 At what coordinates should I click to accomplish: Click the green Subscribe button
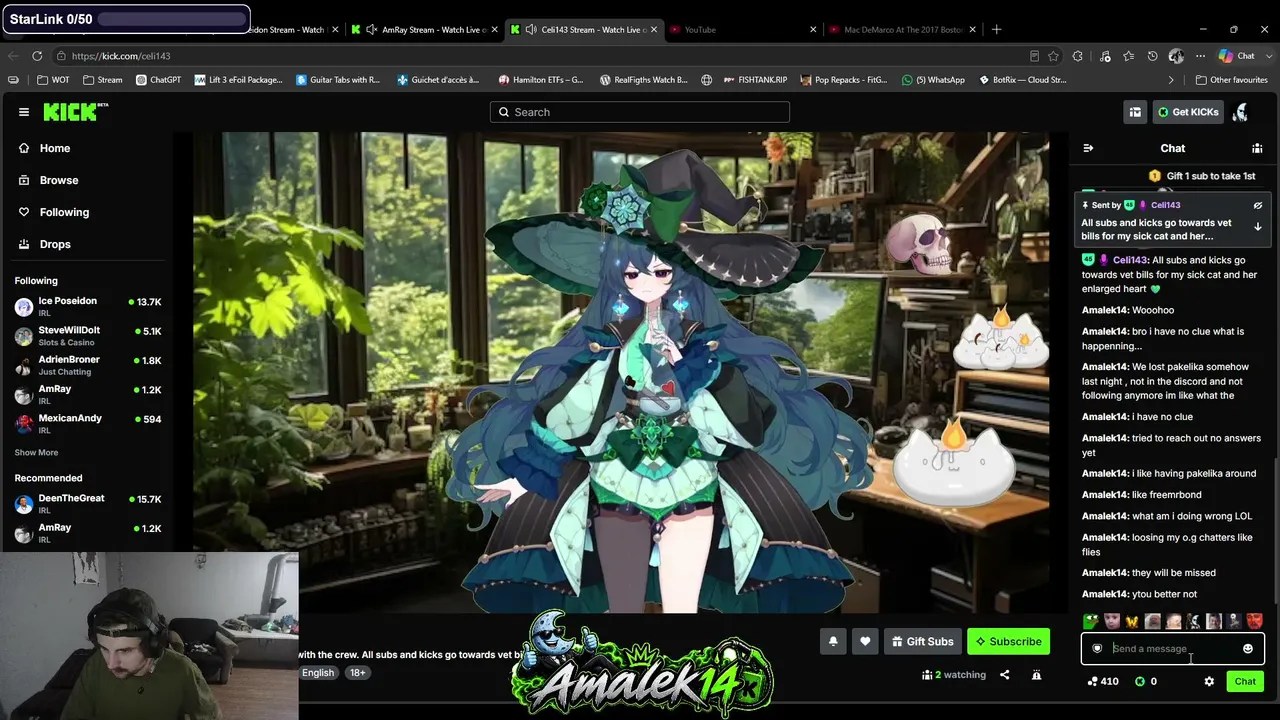(1008, 641)
